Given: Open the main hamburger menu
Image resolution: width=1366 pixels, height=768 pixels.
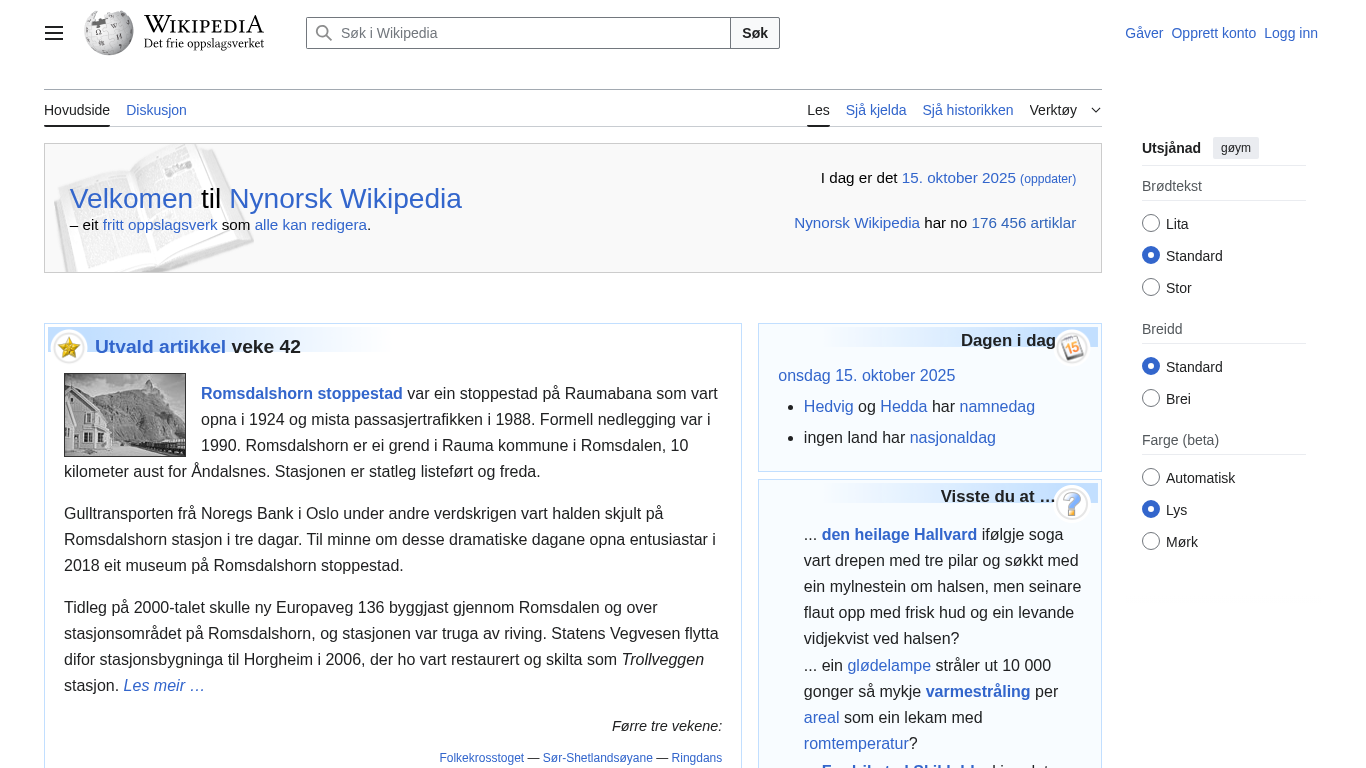Looking at the screenshot, I should (54, 33).
